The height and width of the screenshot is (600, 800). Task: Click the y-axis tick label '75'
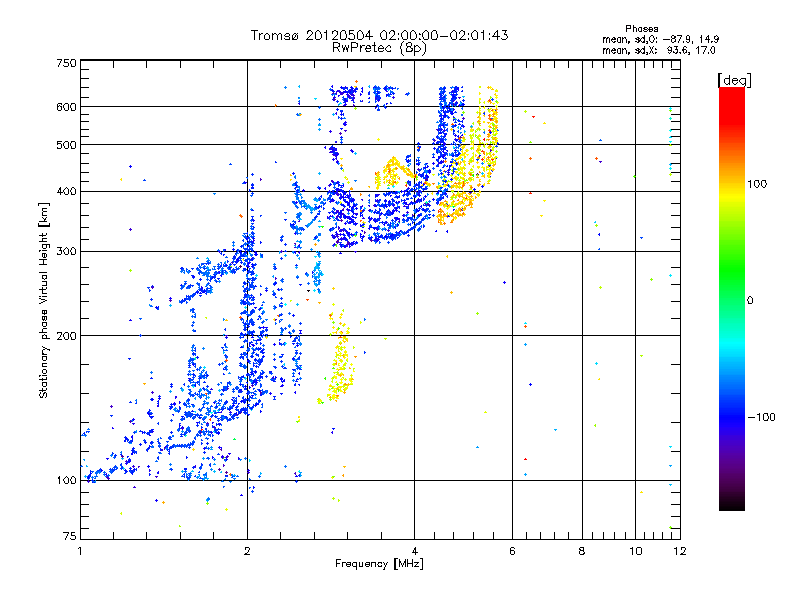pyautogui.click(x=70, y=536)
